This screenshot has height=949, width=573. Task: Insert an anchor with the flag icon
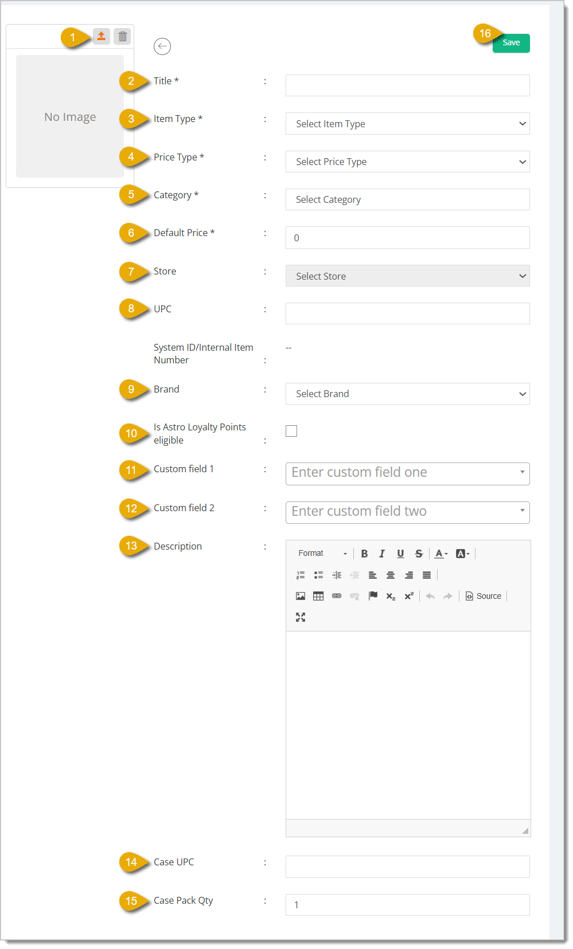pyautogui.click(x=373, y=596)
